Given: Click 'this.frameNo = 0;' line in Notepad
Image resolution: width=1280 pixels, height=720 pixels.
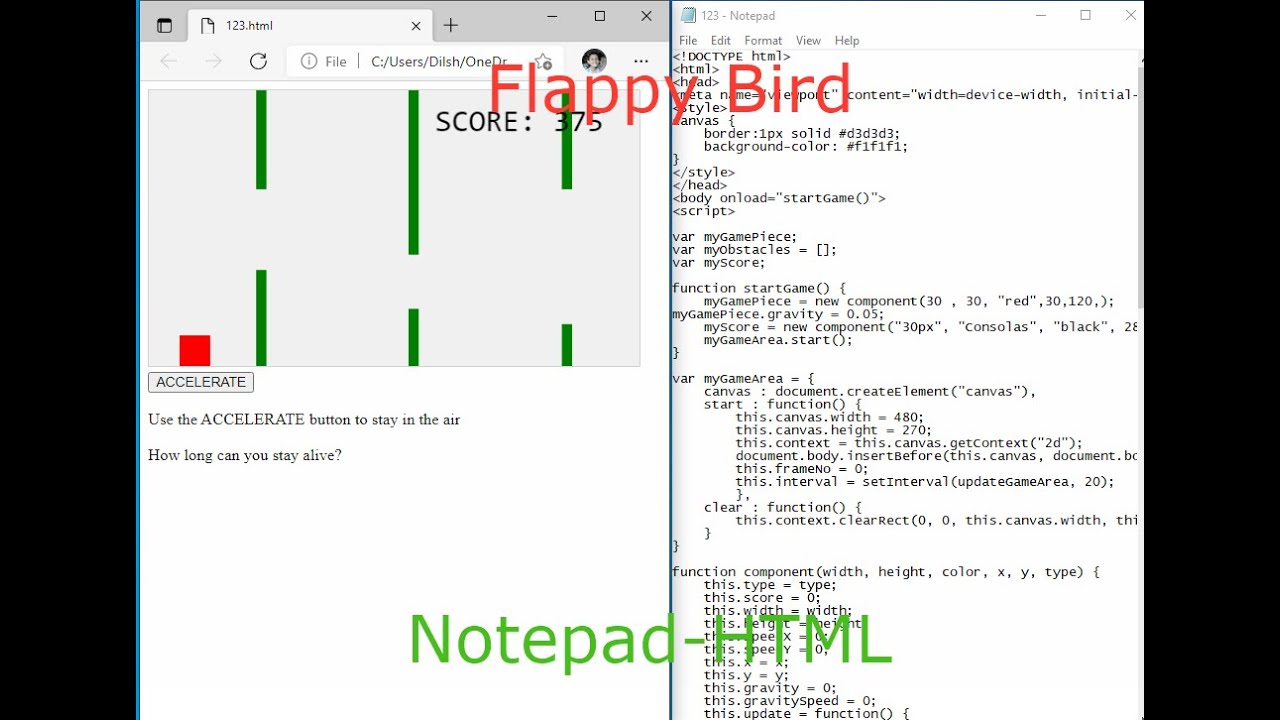Looking at the screenshot, I should click(802, 469).
